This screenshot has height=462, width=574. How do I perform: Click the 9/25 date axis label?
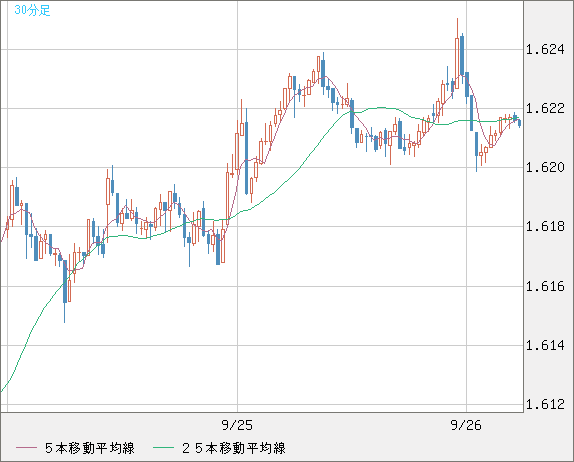(x=237, y=425)
